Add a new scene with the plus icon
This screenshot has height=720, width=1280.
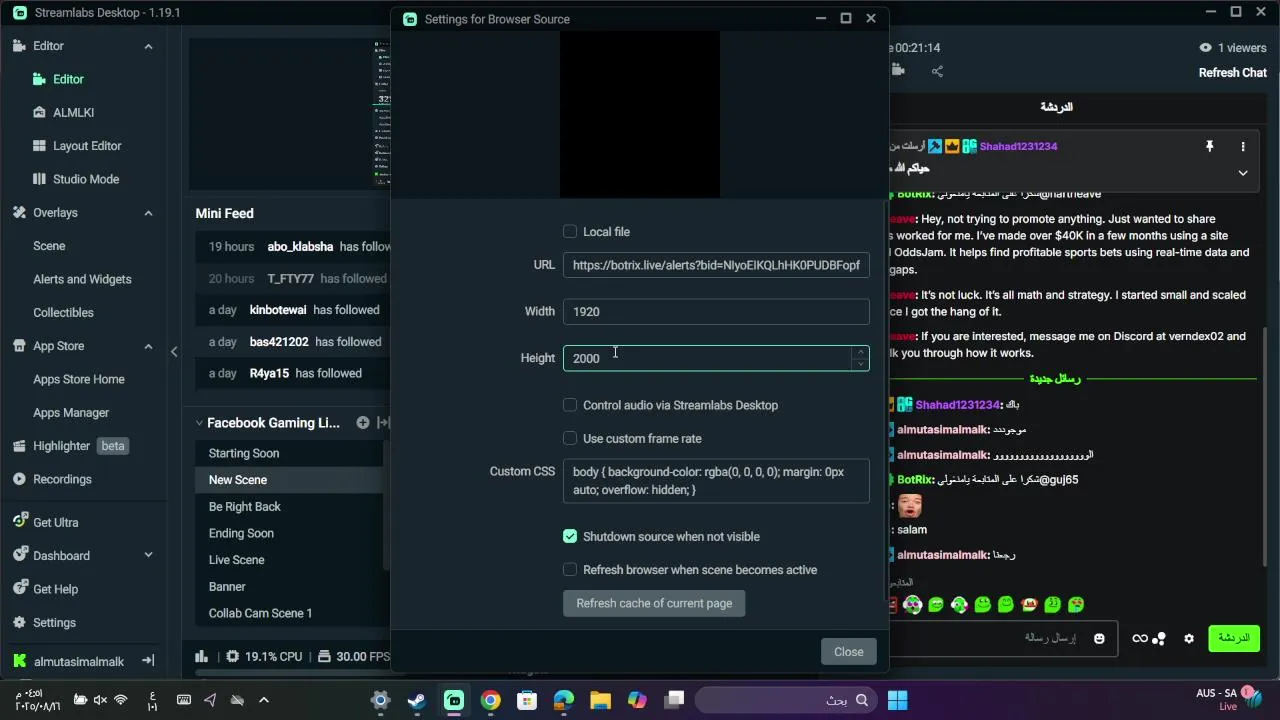point(363,423)
